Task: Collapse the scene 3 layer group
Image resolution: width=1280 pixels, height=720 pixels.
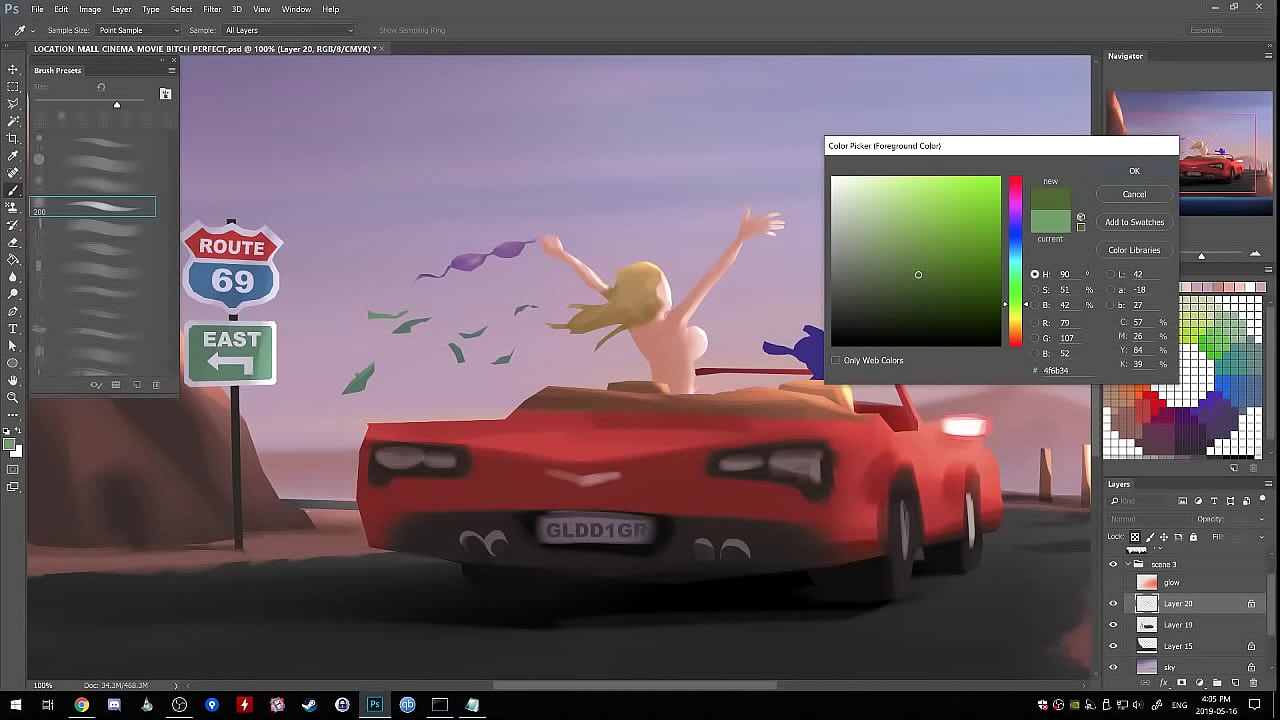Action: pos(1126,564)
